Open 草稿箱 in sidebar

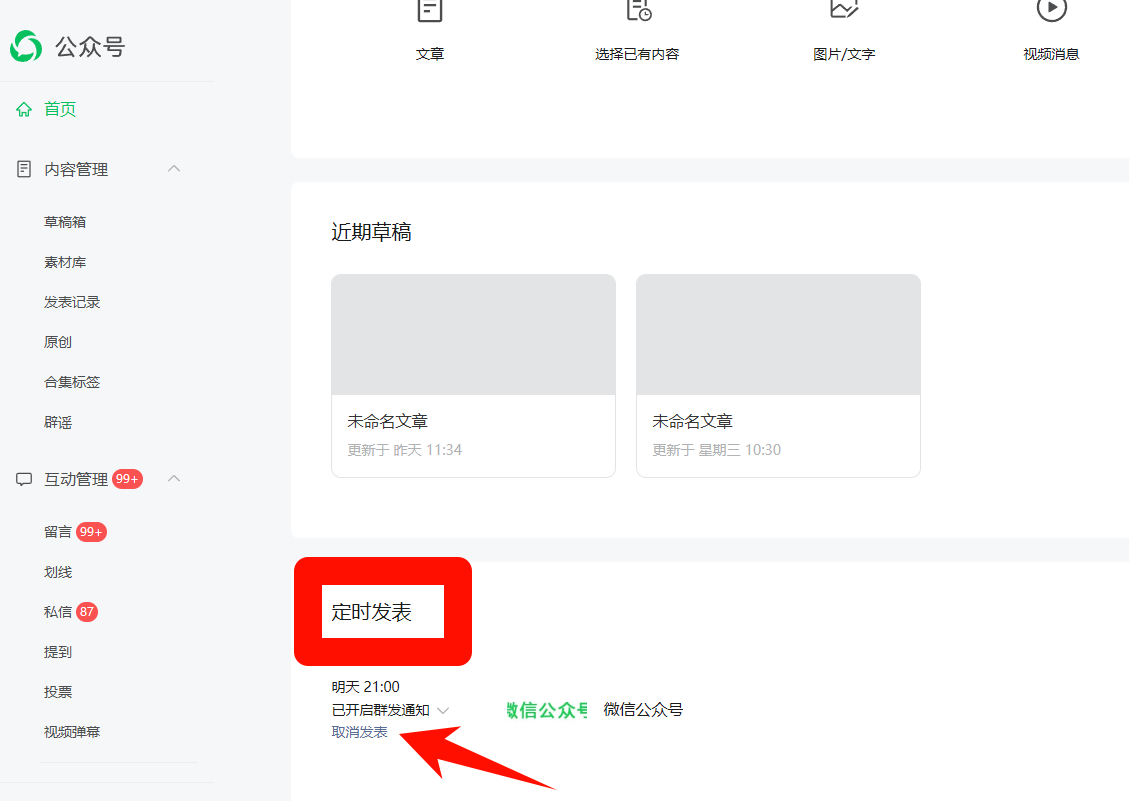(65, 222)
